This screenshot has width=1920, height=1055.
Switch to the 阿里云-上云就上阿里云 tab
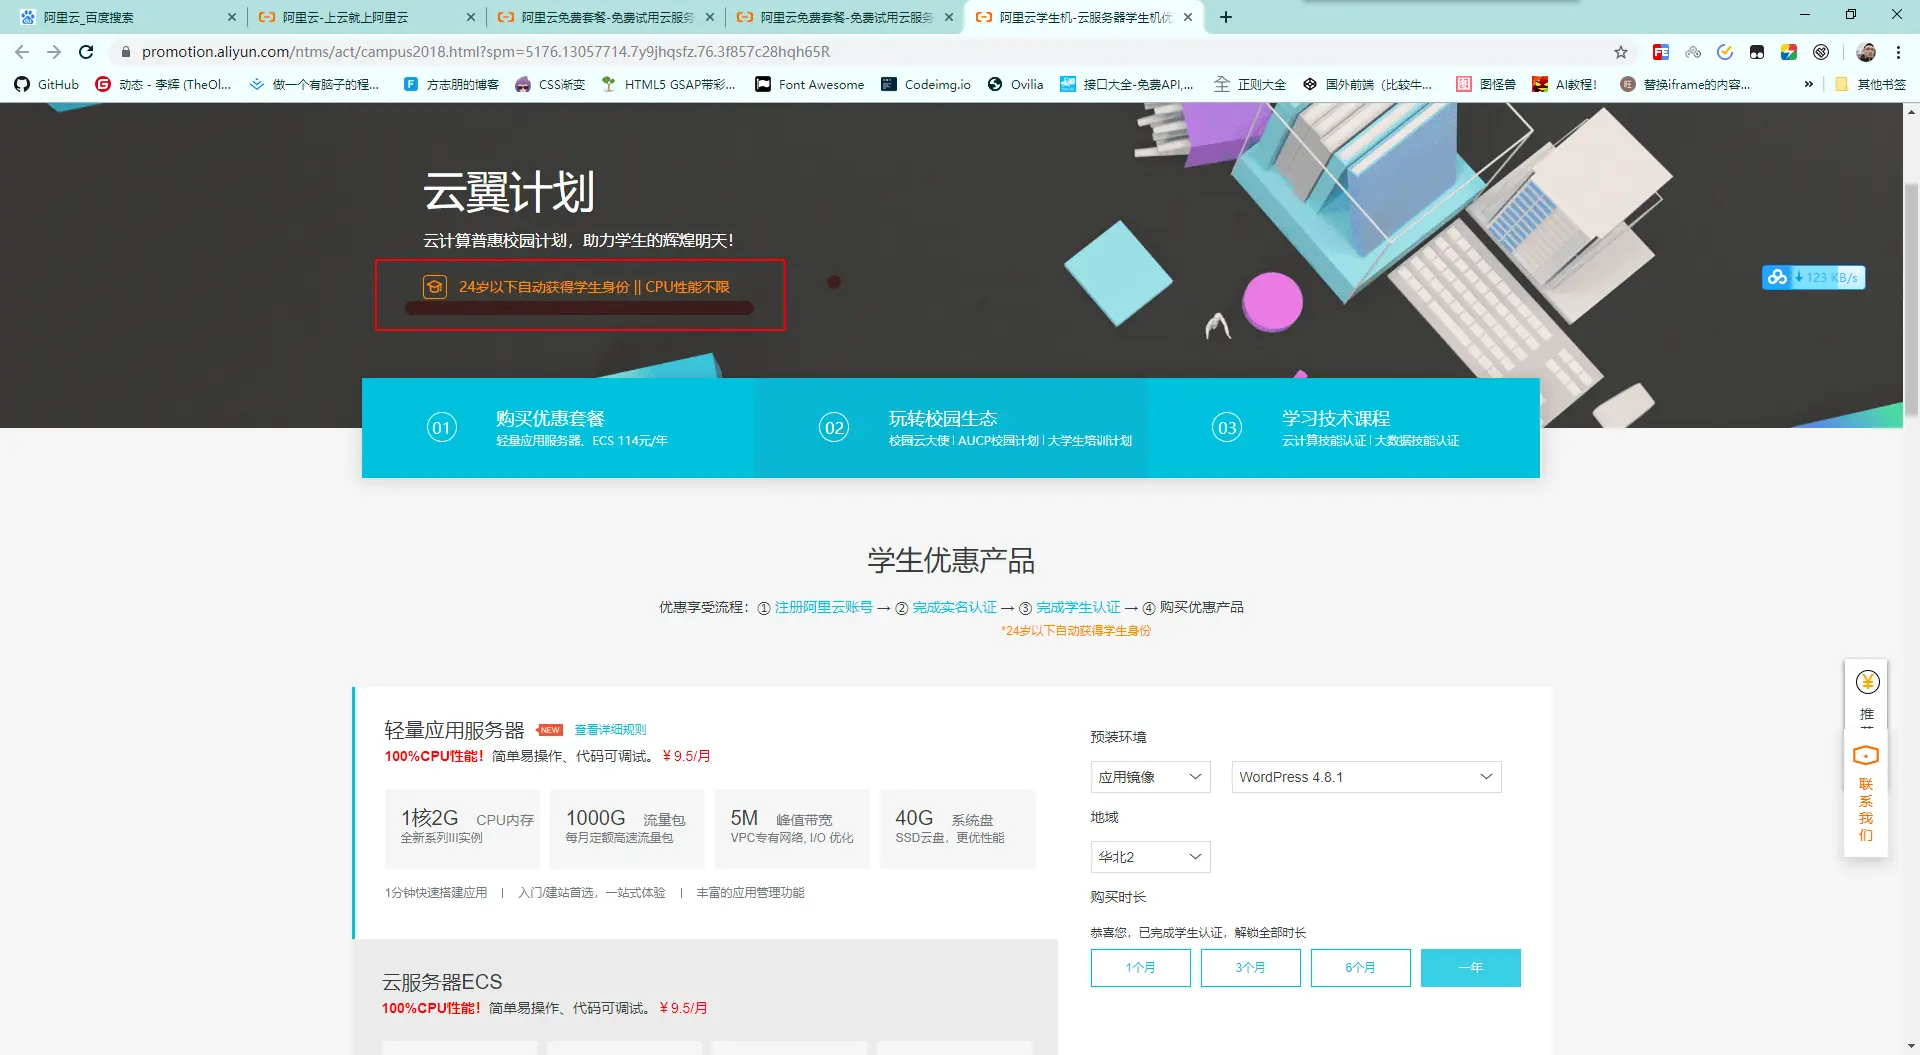click(x=364, y=17)
